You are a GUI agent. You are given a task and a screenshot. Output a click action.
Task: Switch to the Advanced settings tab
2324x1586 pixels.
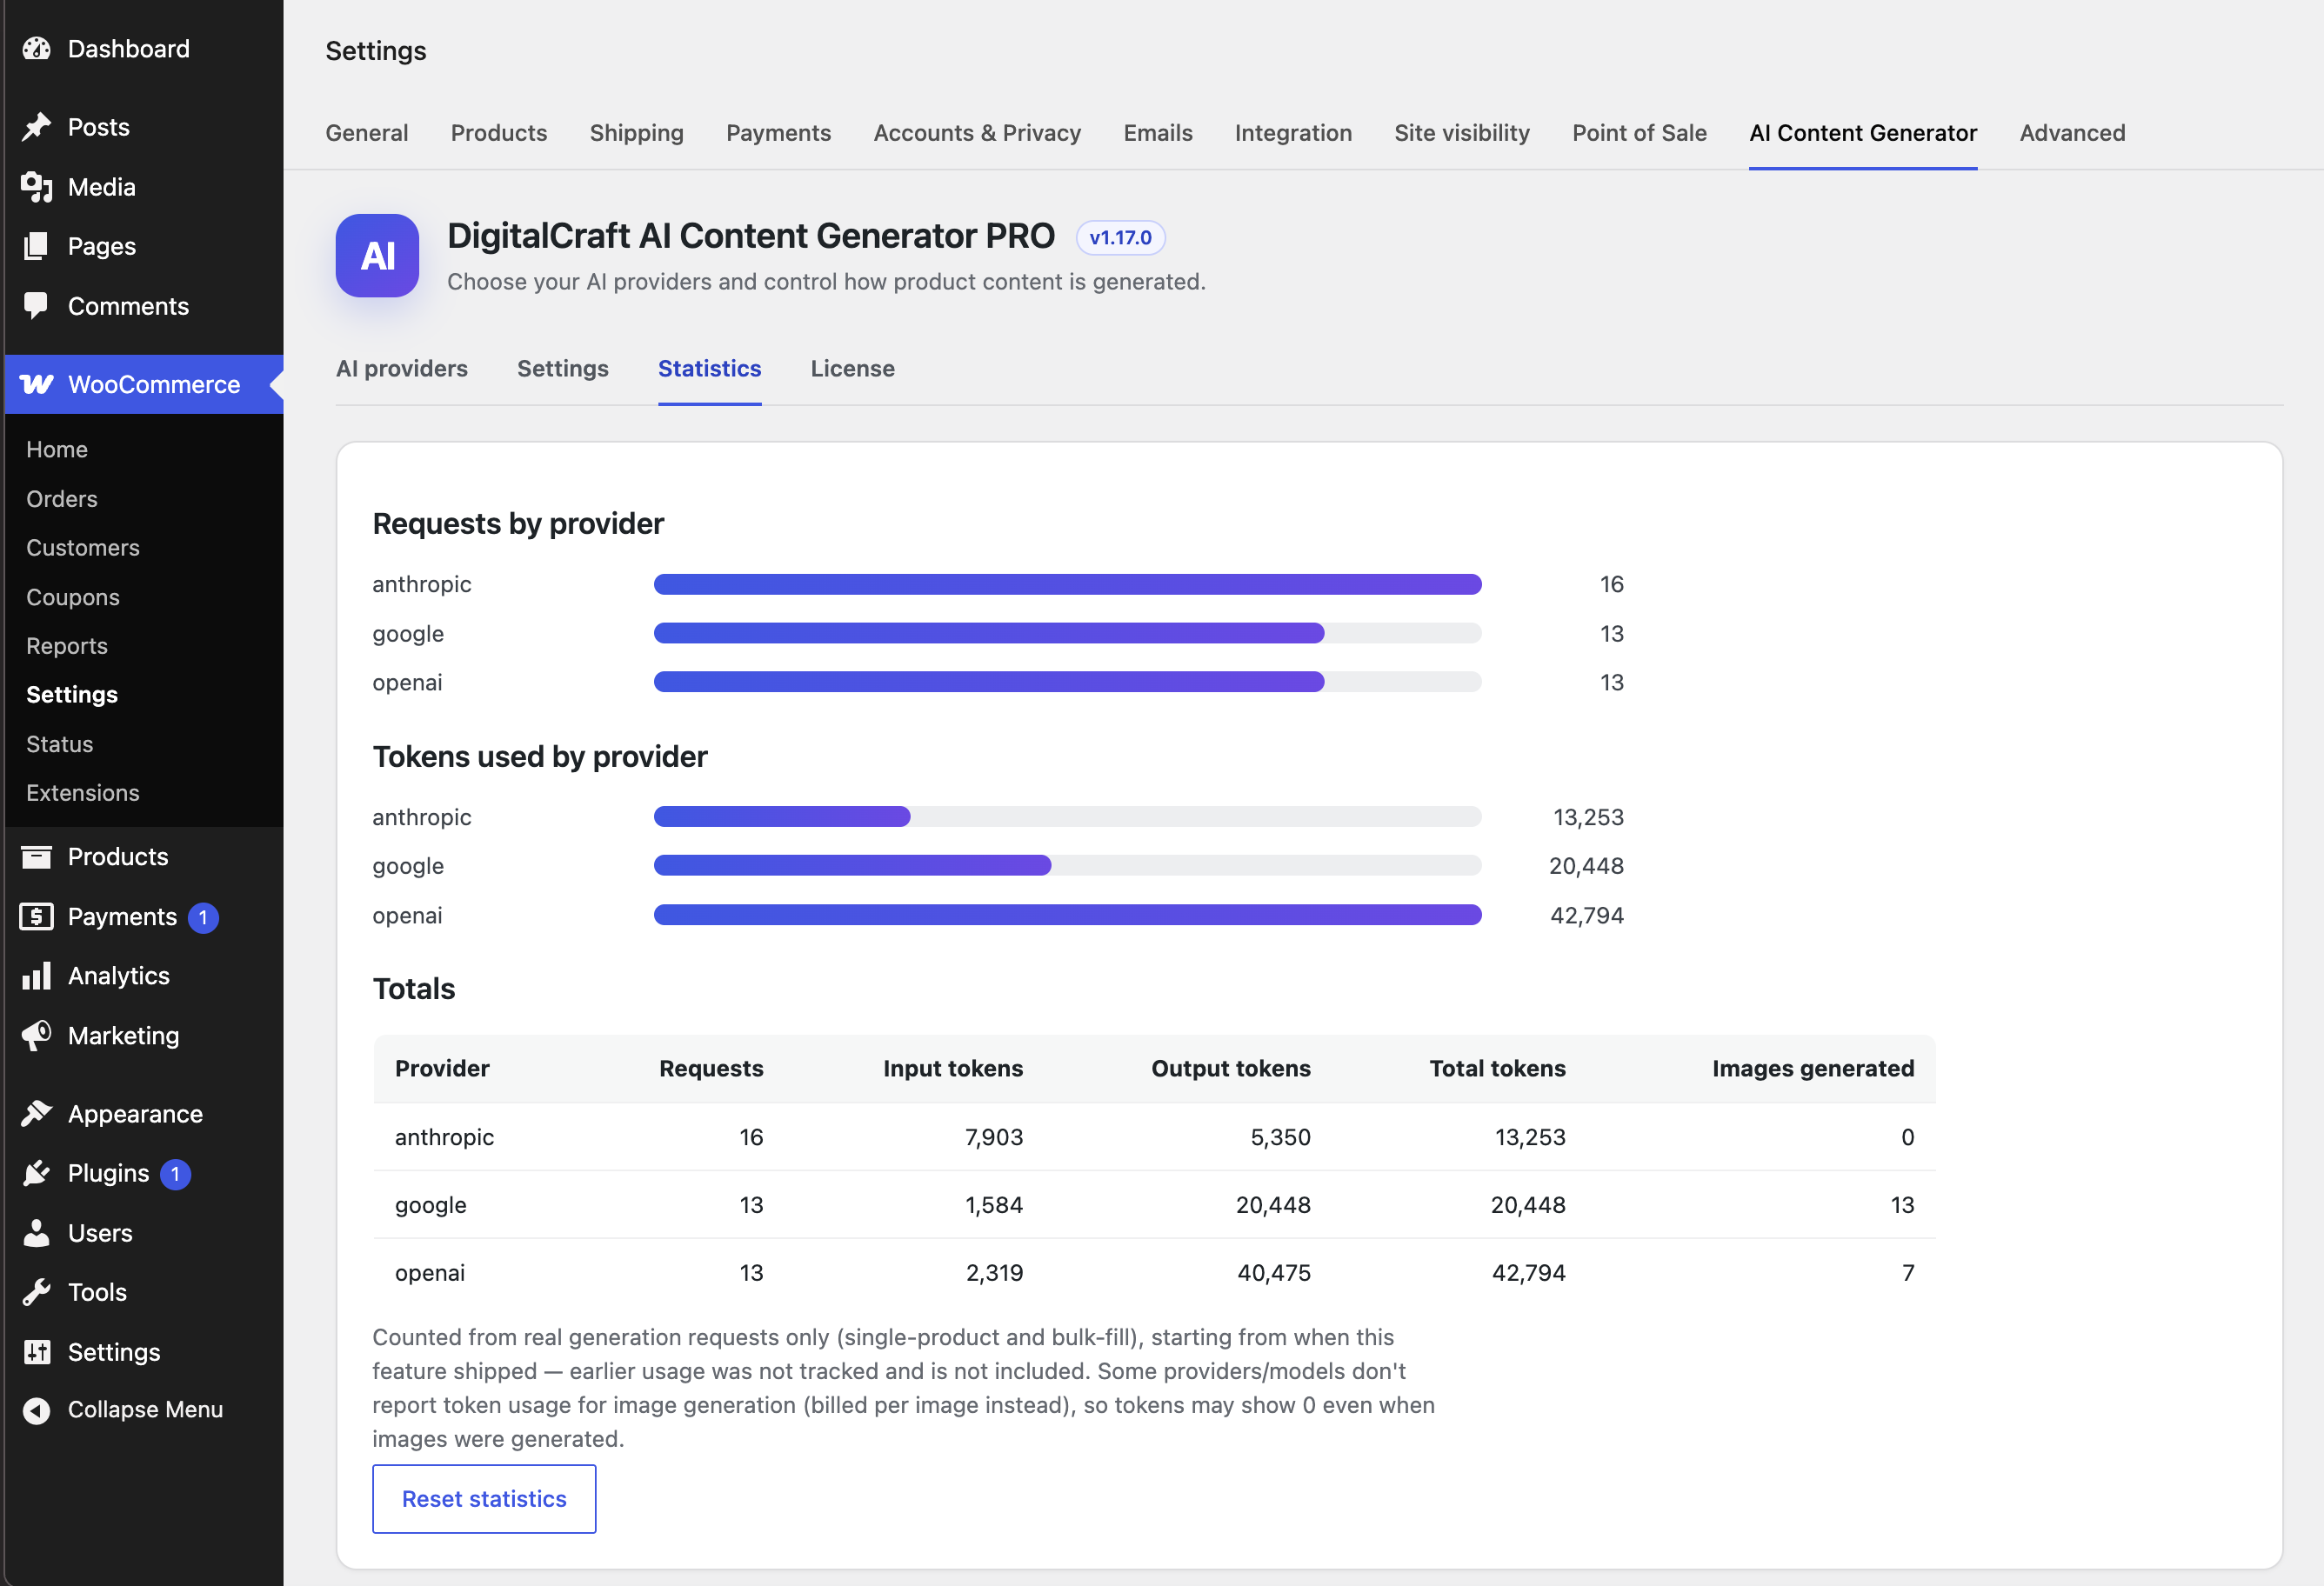[x=2072, y=133]
